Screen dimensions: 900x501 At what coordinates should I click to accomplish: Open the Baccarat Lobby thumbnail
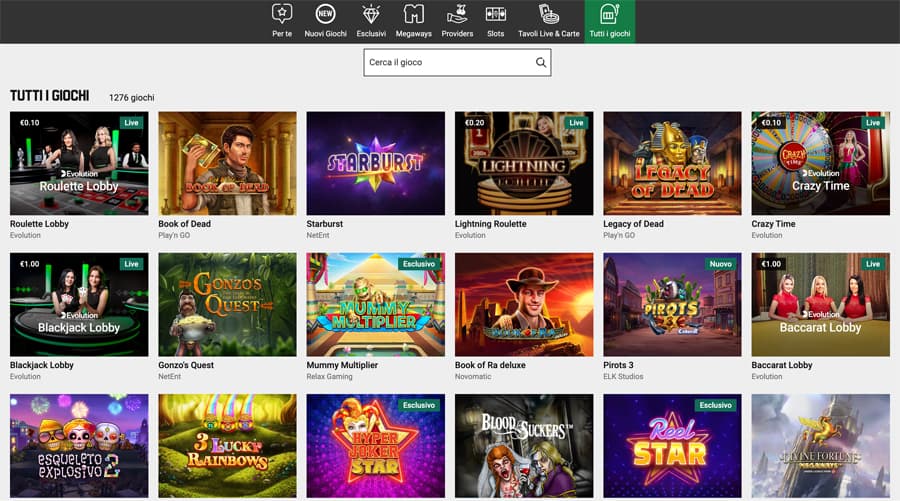821,305
